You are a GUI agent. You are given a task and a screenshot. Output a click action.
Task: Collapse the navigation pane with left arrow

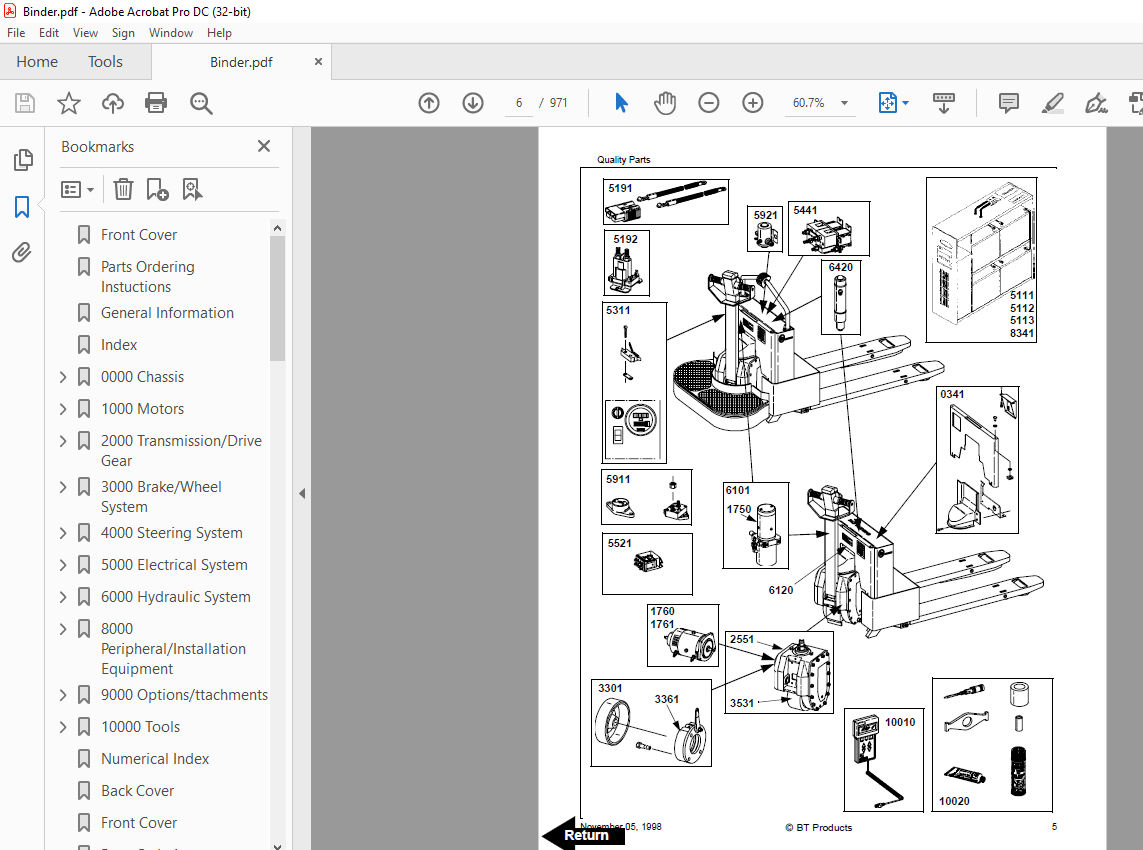tap(302, 494)
